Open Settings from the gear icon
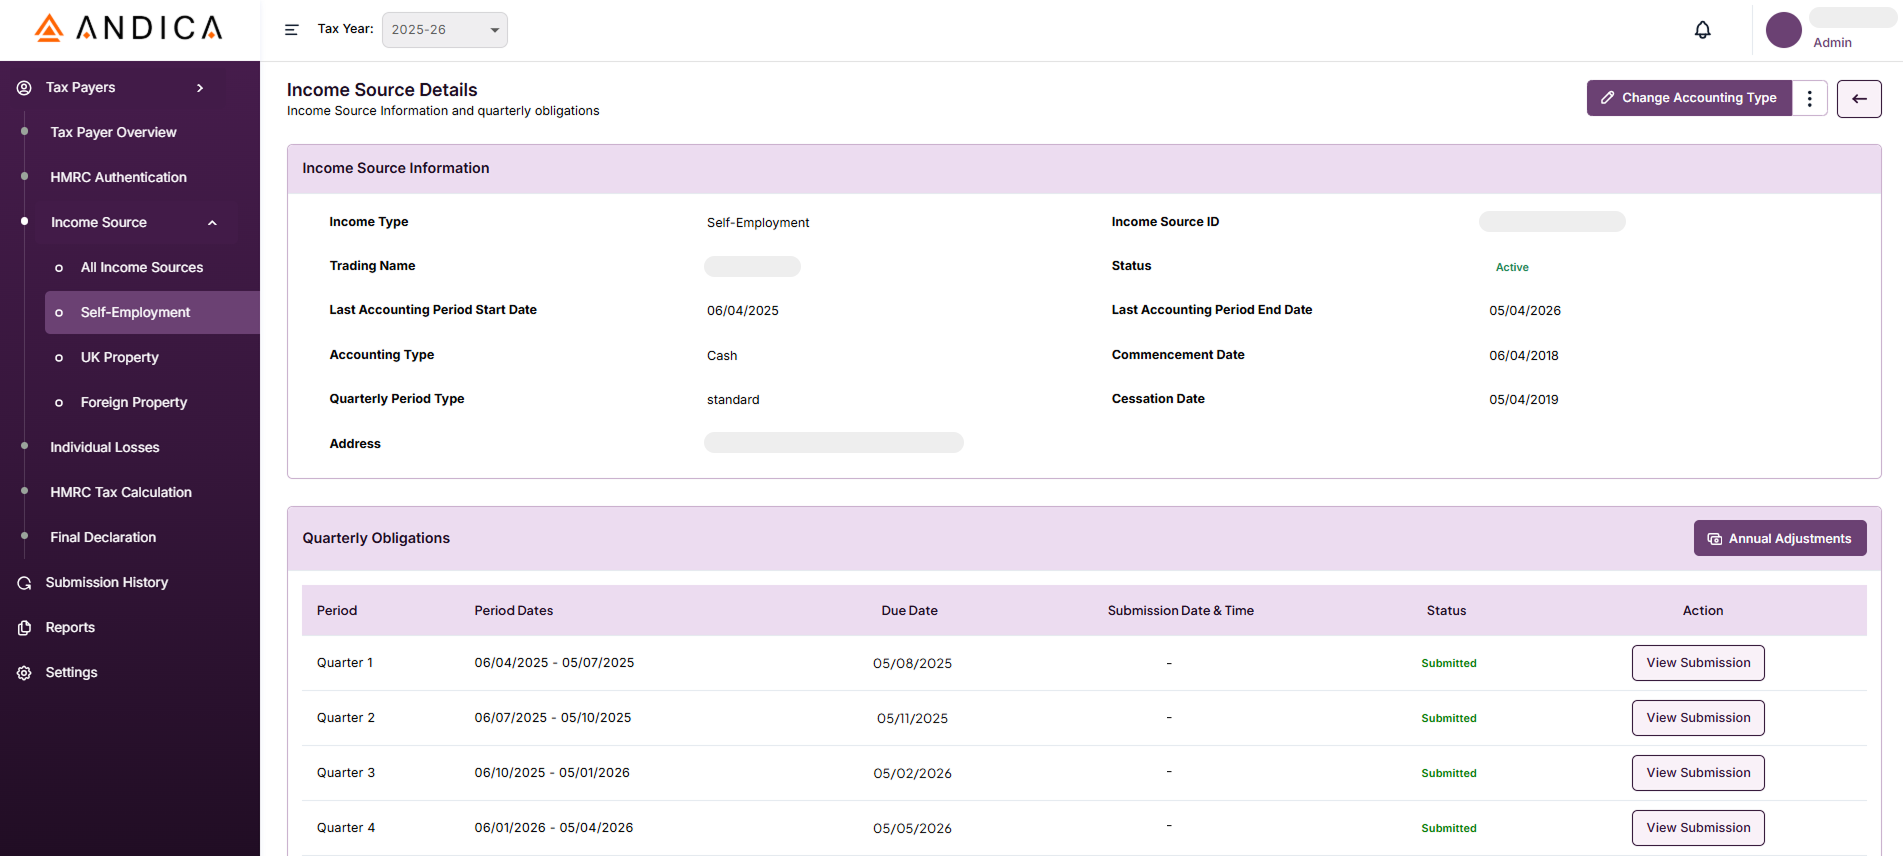 (24, 673)
